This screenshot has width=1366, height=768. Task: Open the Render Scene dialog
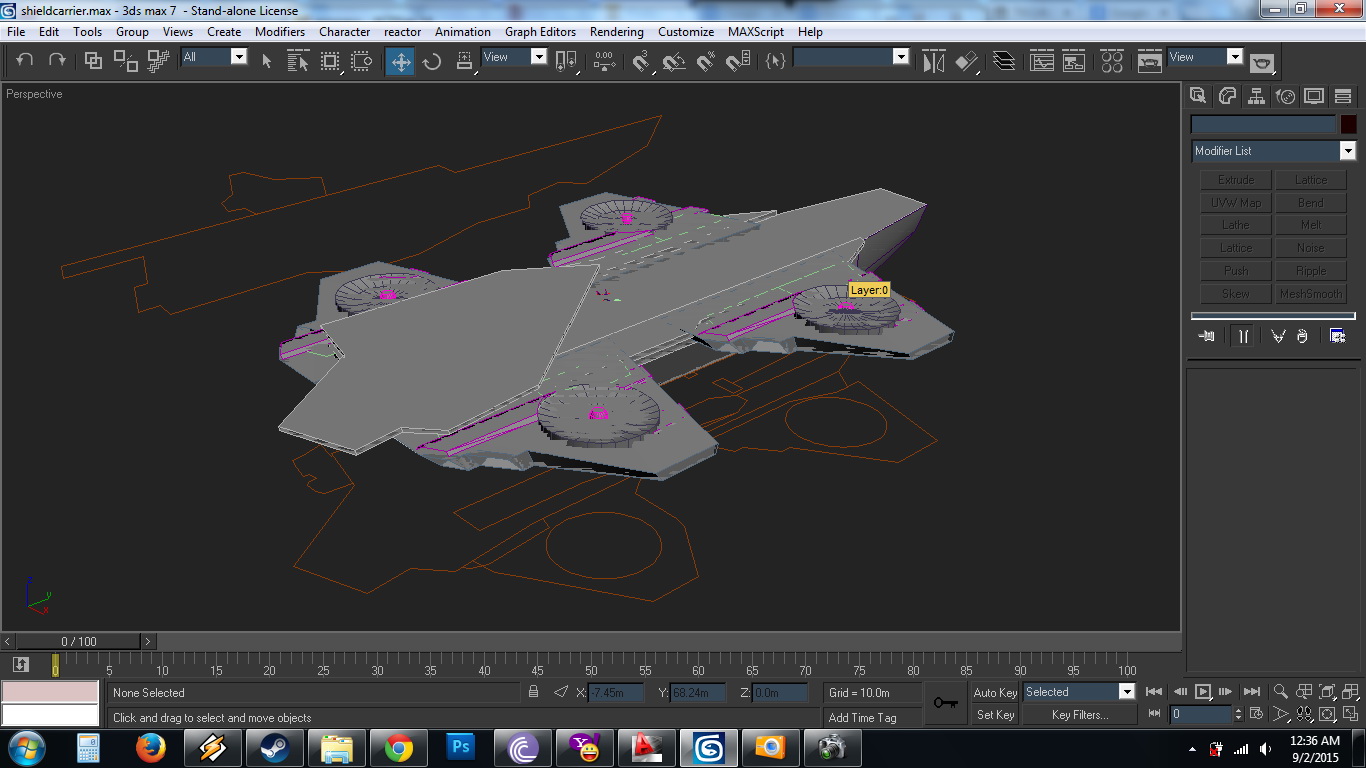pos(1150,61)
